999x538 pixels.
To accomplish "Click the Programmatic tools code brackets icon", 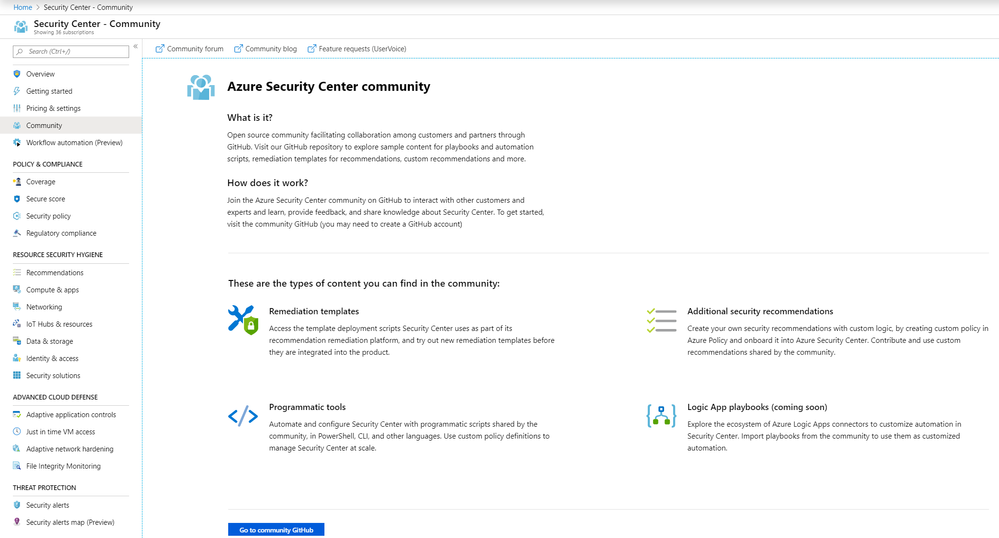I will pyautogui.click(x=243, y=416).
